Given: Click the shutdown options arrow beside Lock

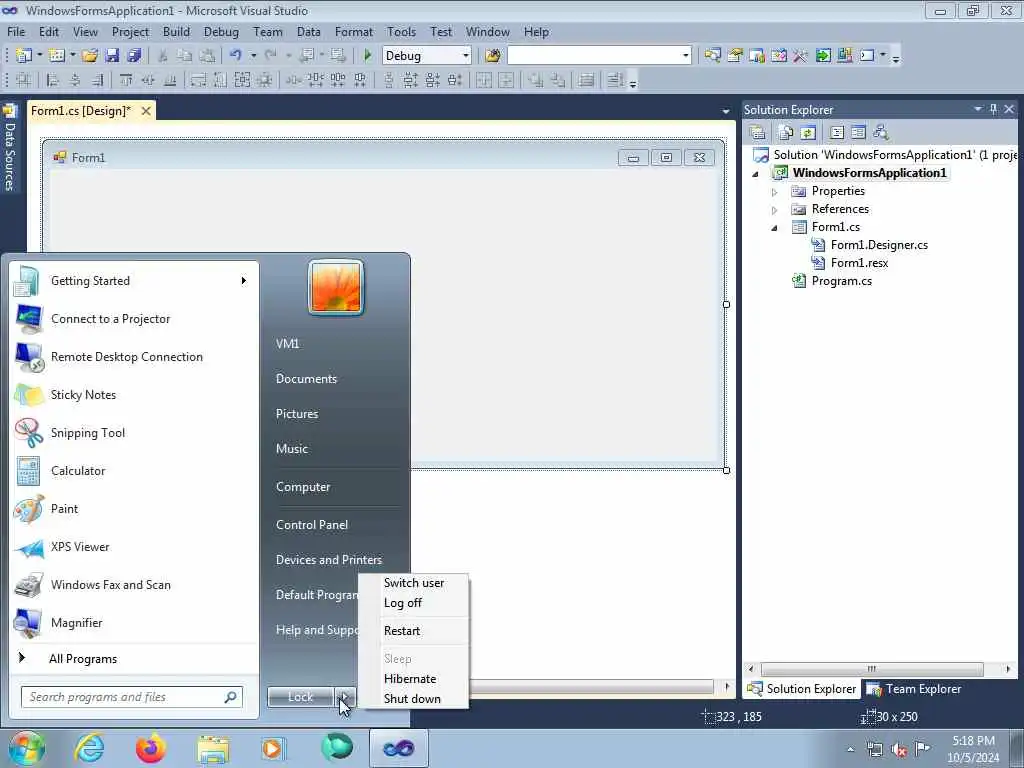Looking at the screenshot, I should (x=346, y=697).
